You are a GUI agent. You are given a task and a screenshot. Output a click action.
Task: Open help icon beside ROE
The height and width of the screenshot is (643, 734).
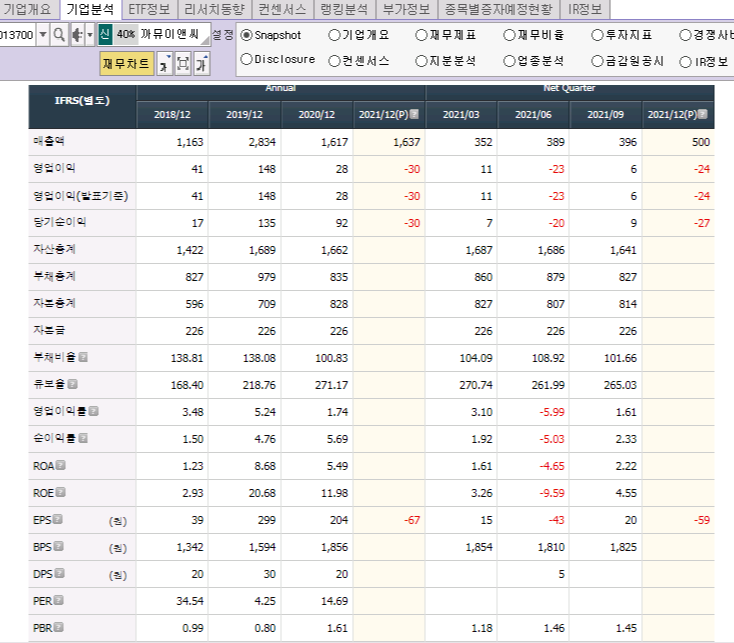click(61, 492)
